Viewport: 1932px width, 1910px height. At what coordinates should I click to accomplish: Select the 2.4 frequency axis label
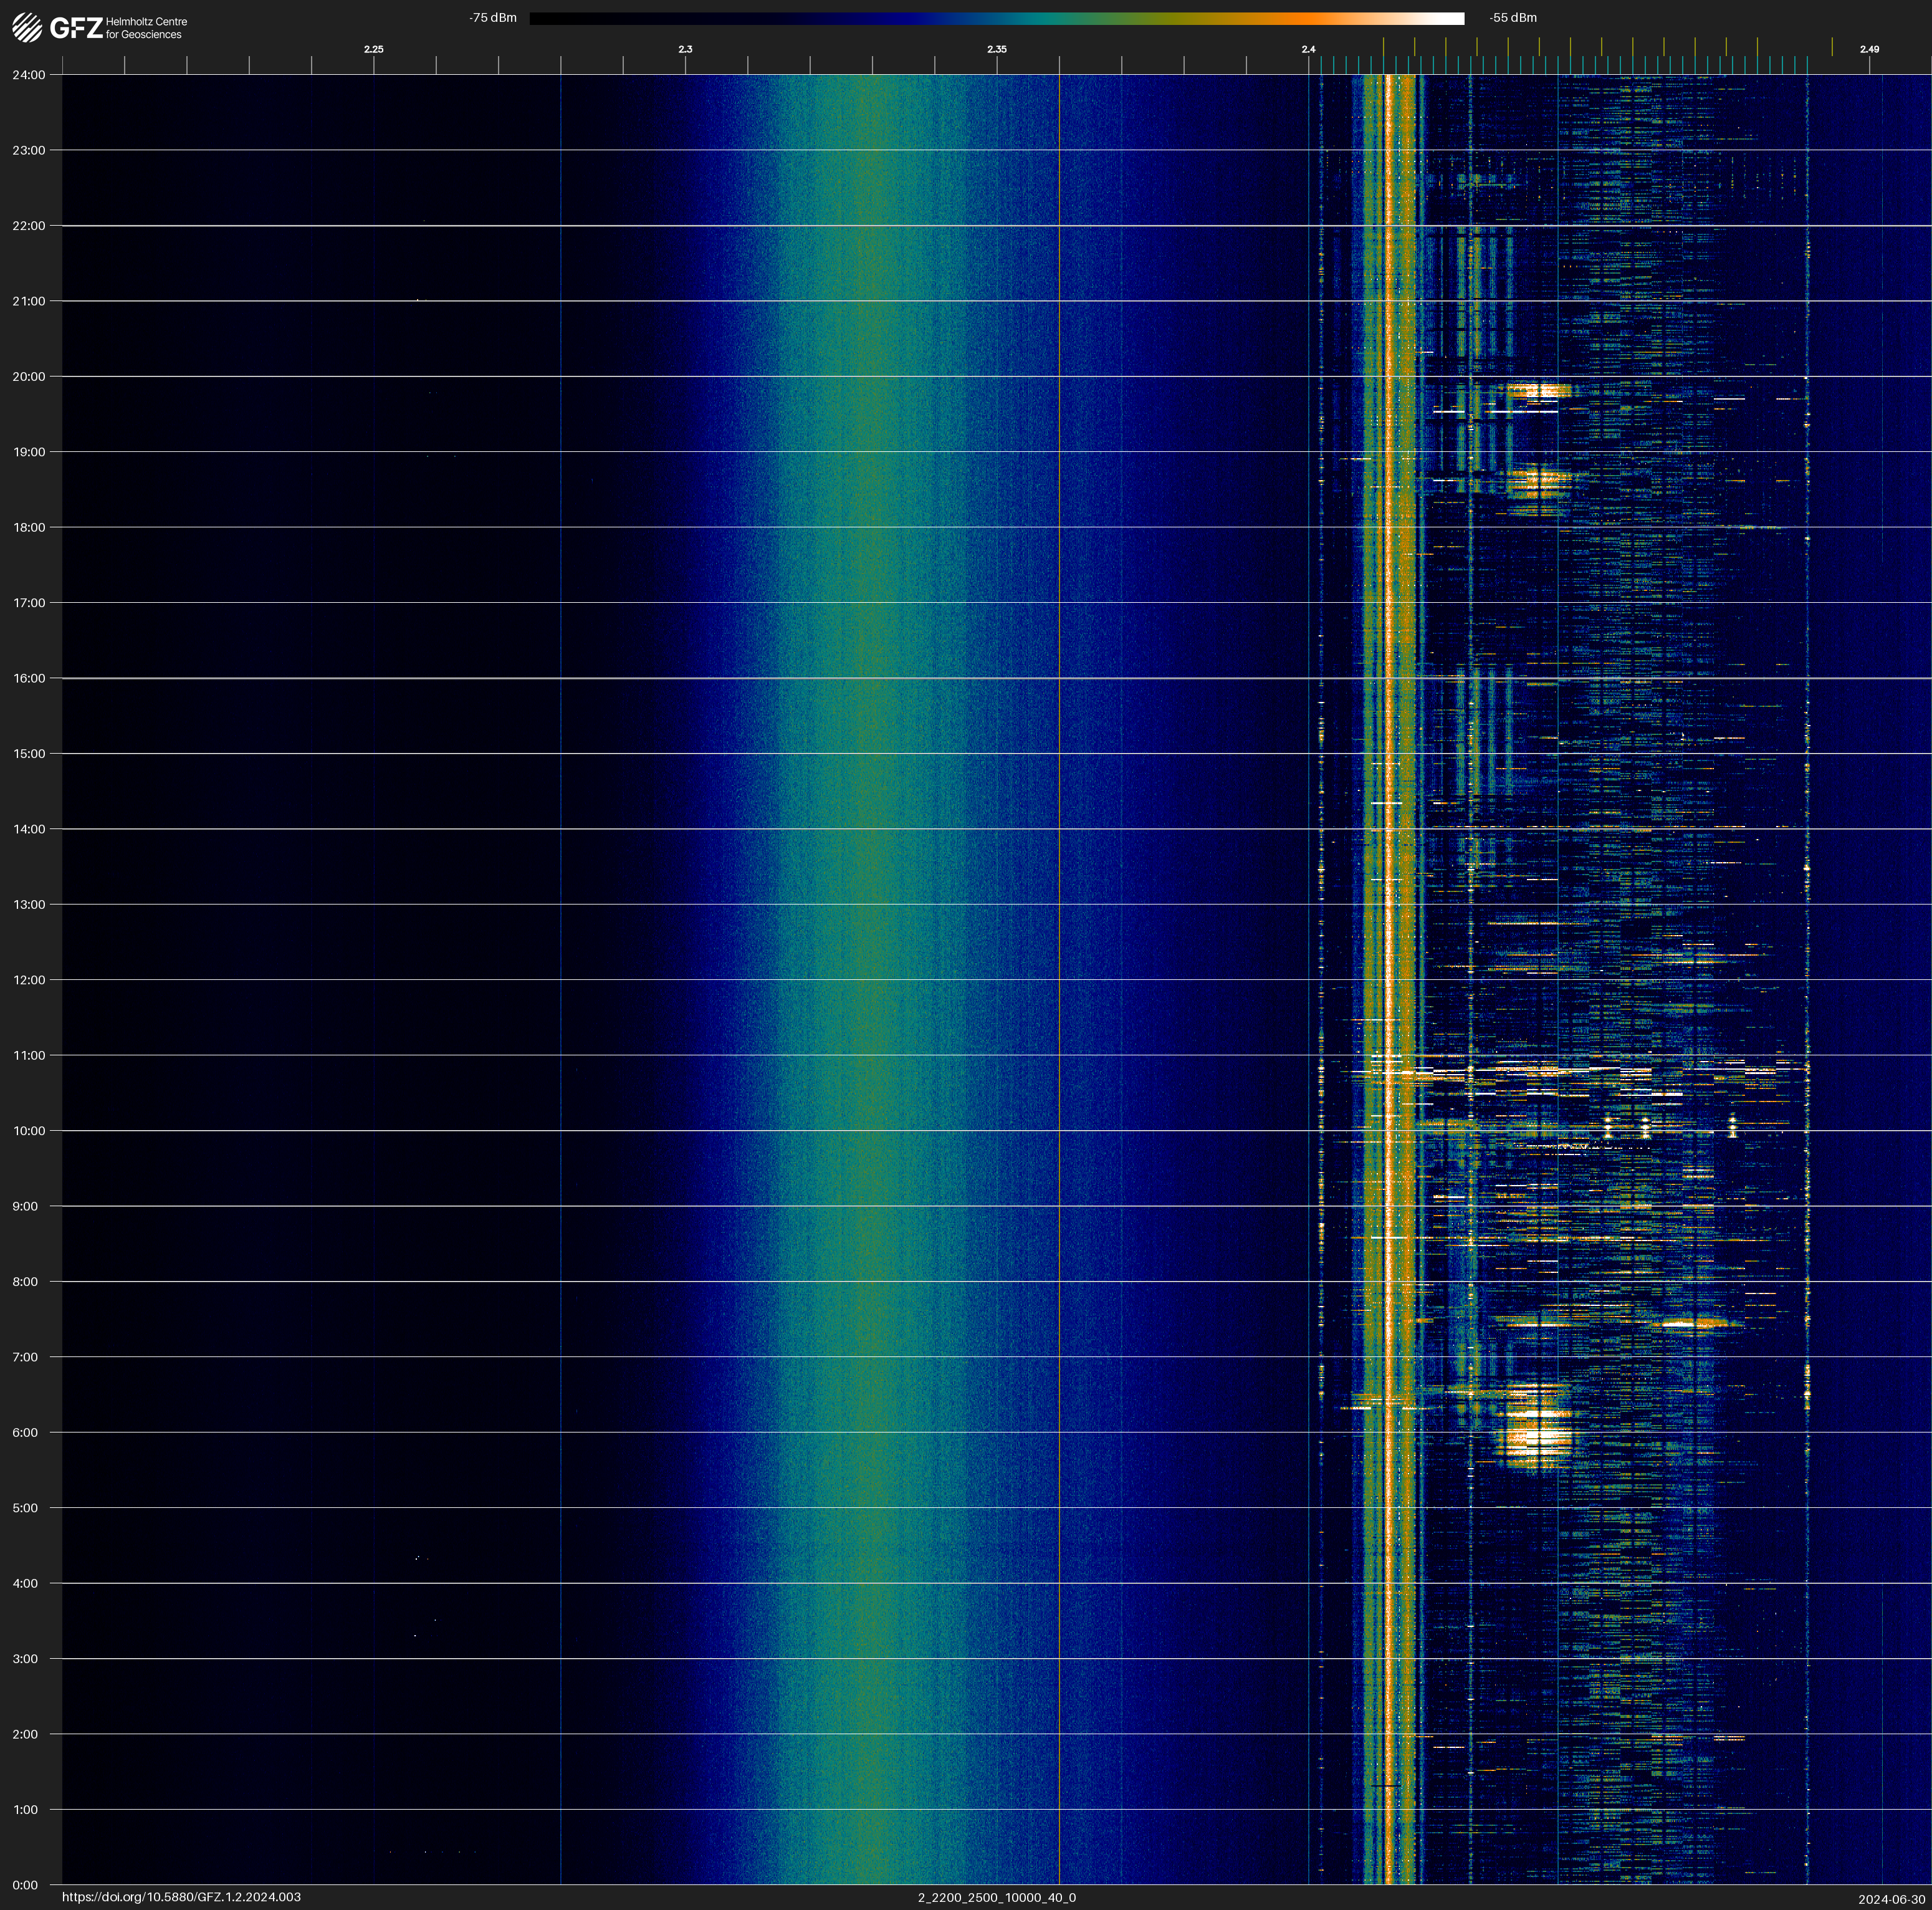coord(1308,49)
